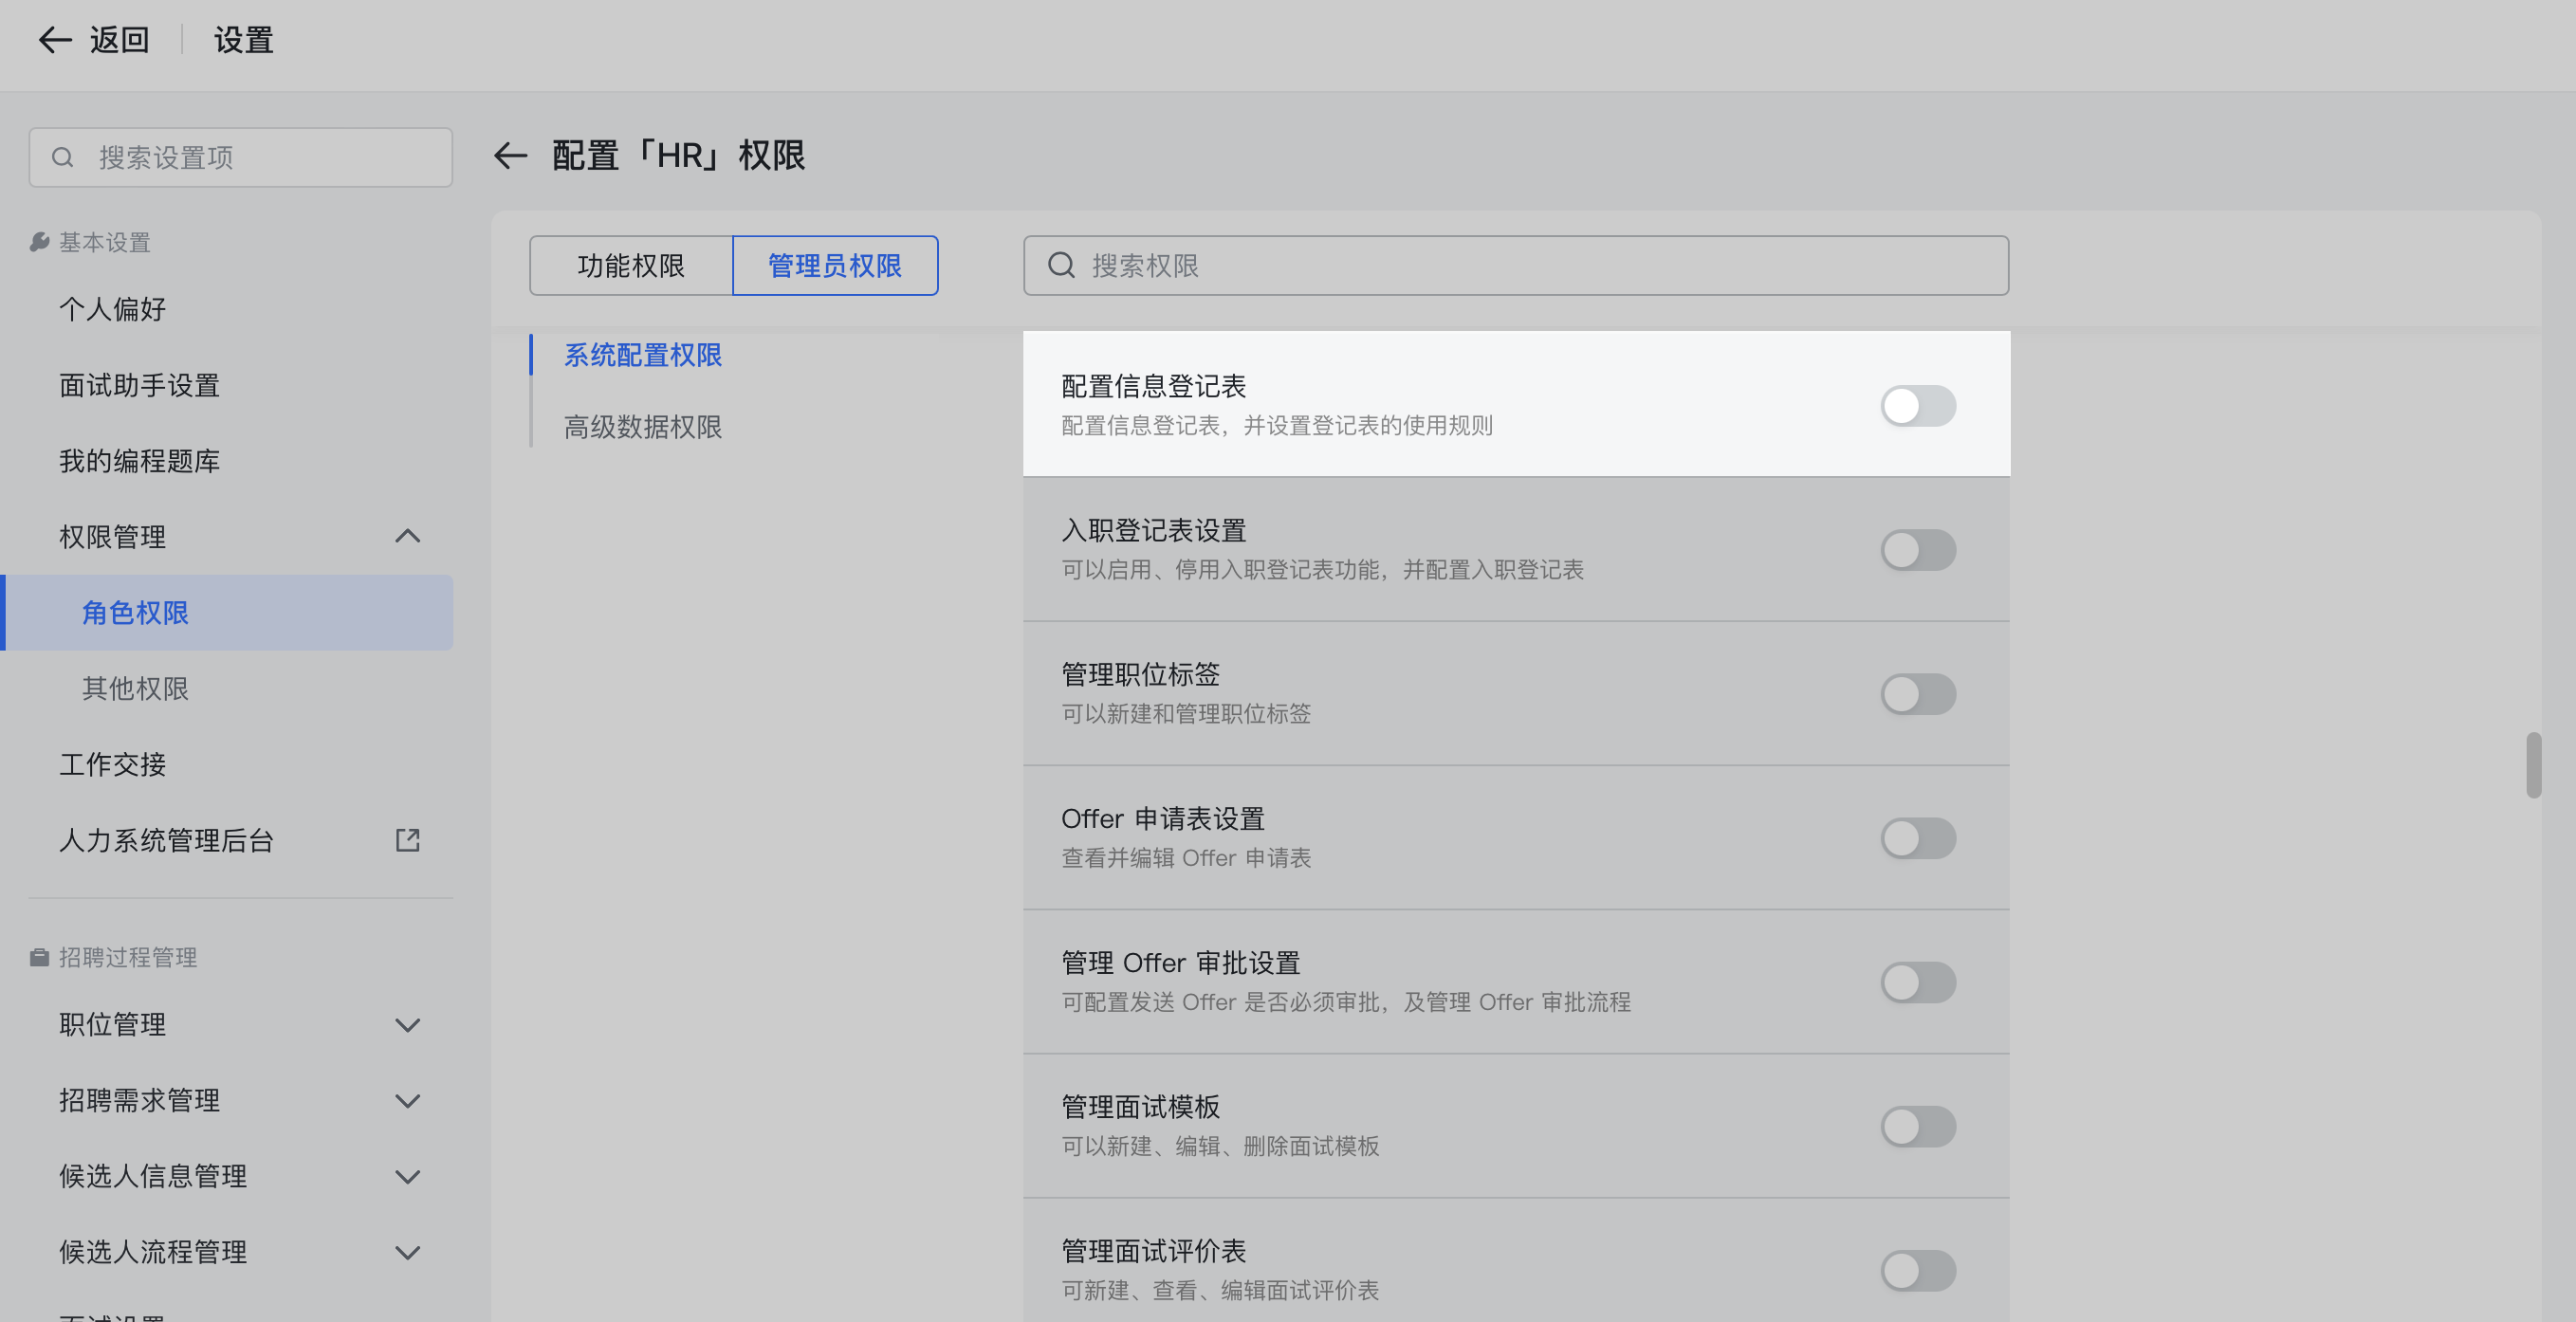
Task: Click the back arrow beside 配置「HR」权限
Action: click(510, 156)
